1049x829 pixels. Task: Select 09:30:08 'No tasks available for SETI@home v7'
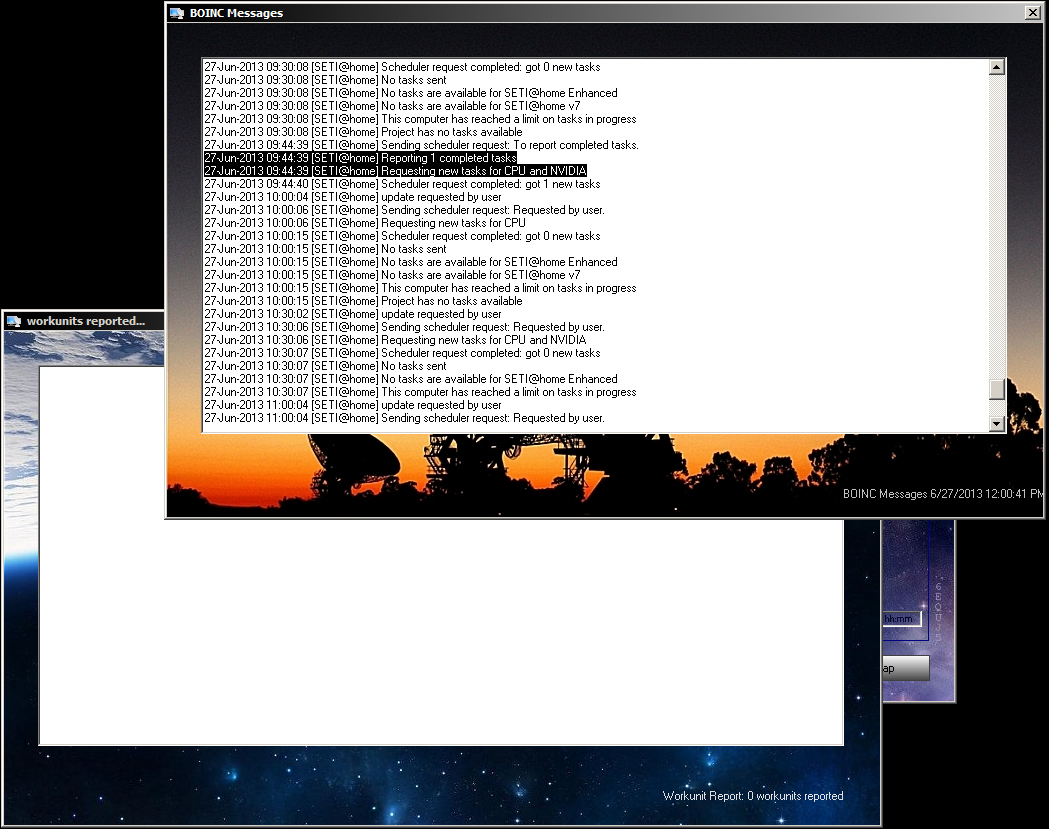point(392,106)
